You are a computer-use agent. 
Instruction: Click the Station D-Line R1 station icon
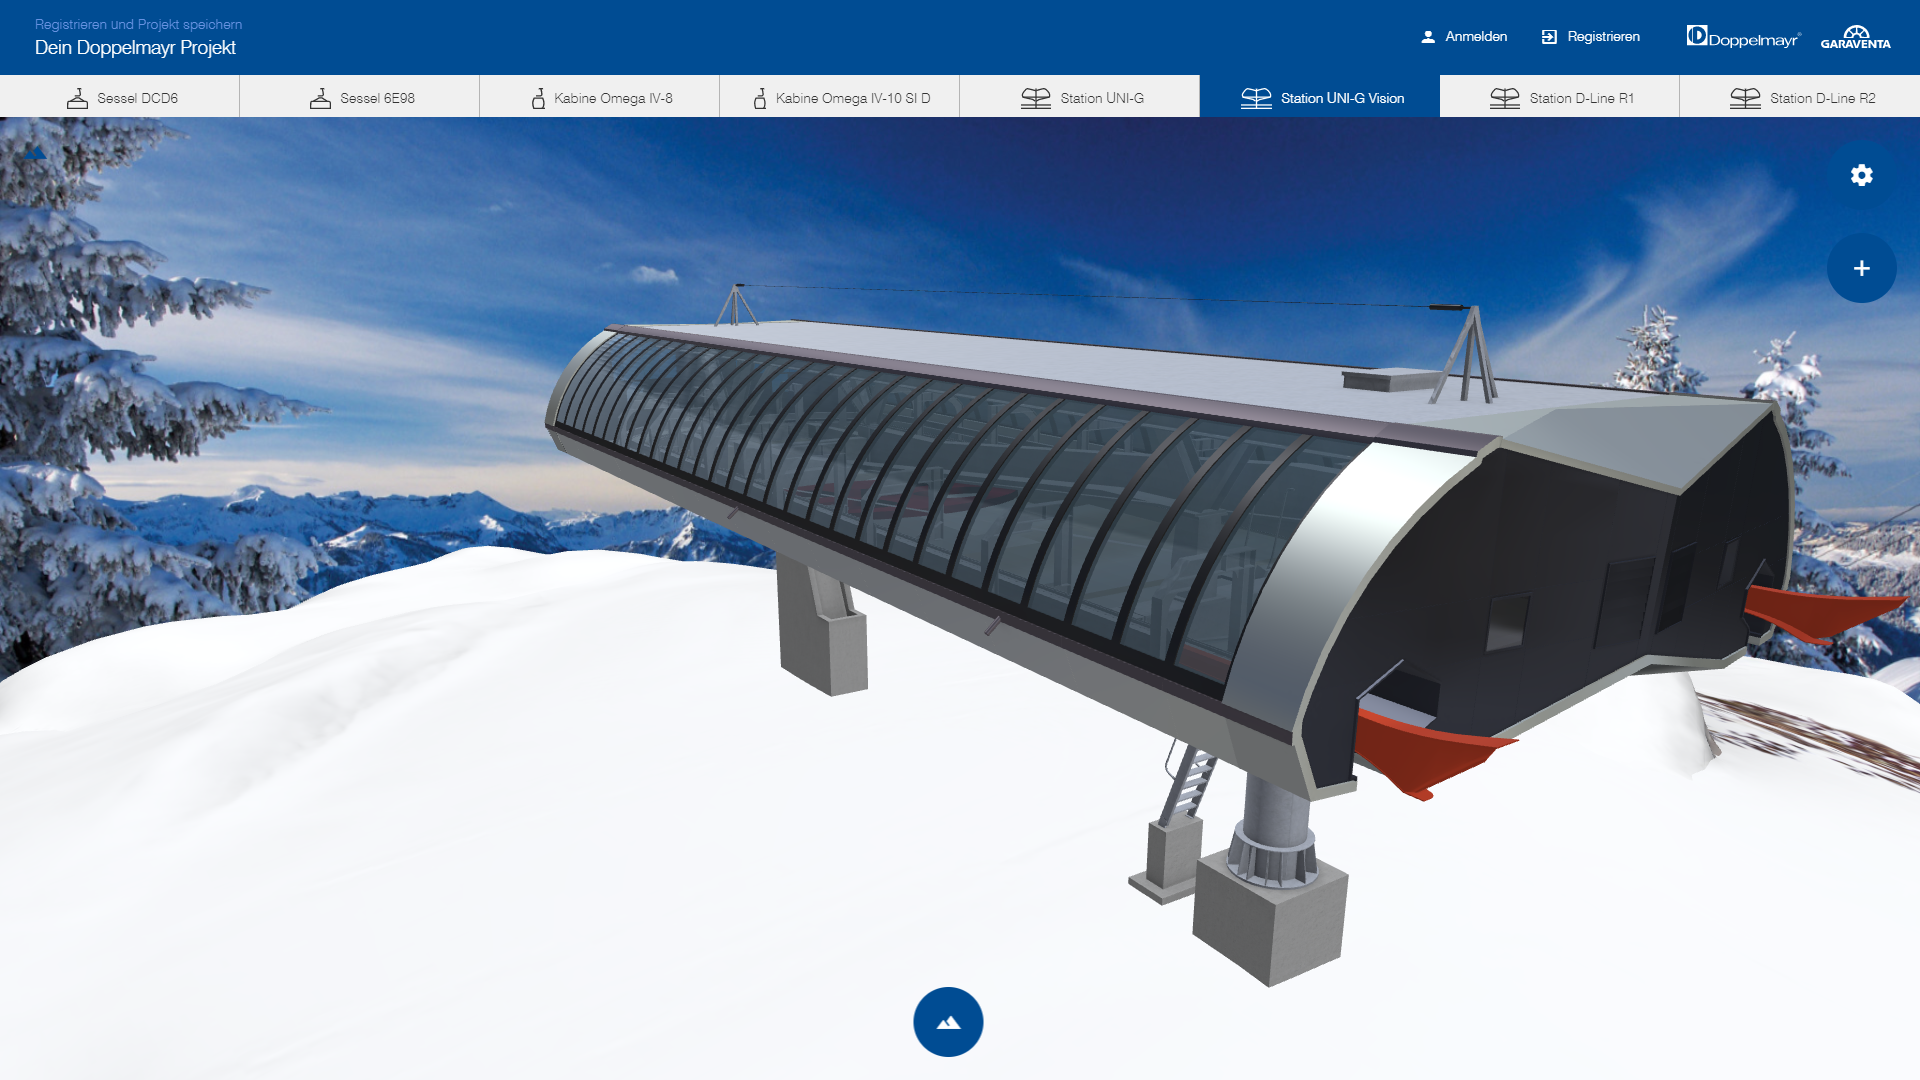[x=1505, y=98]
